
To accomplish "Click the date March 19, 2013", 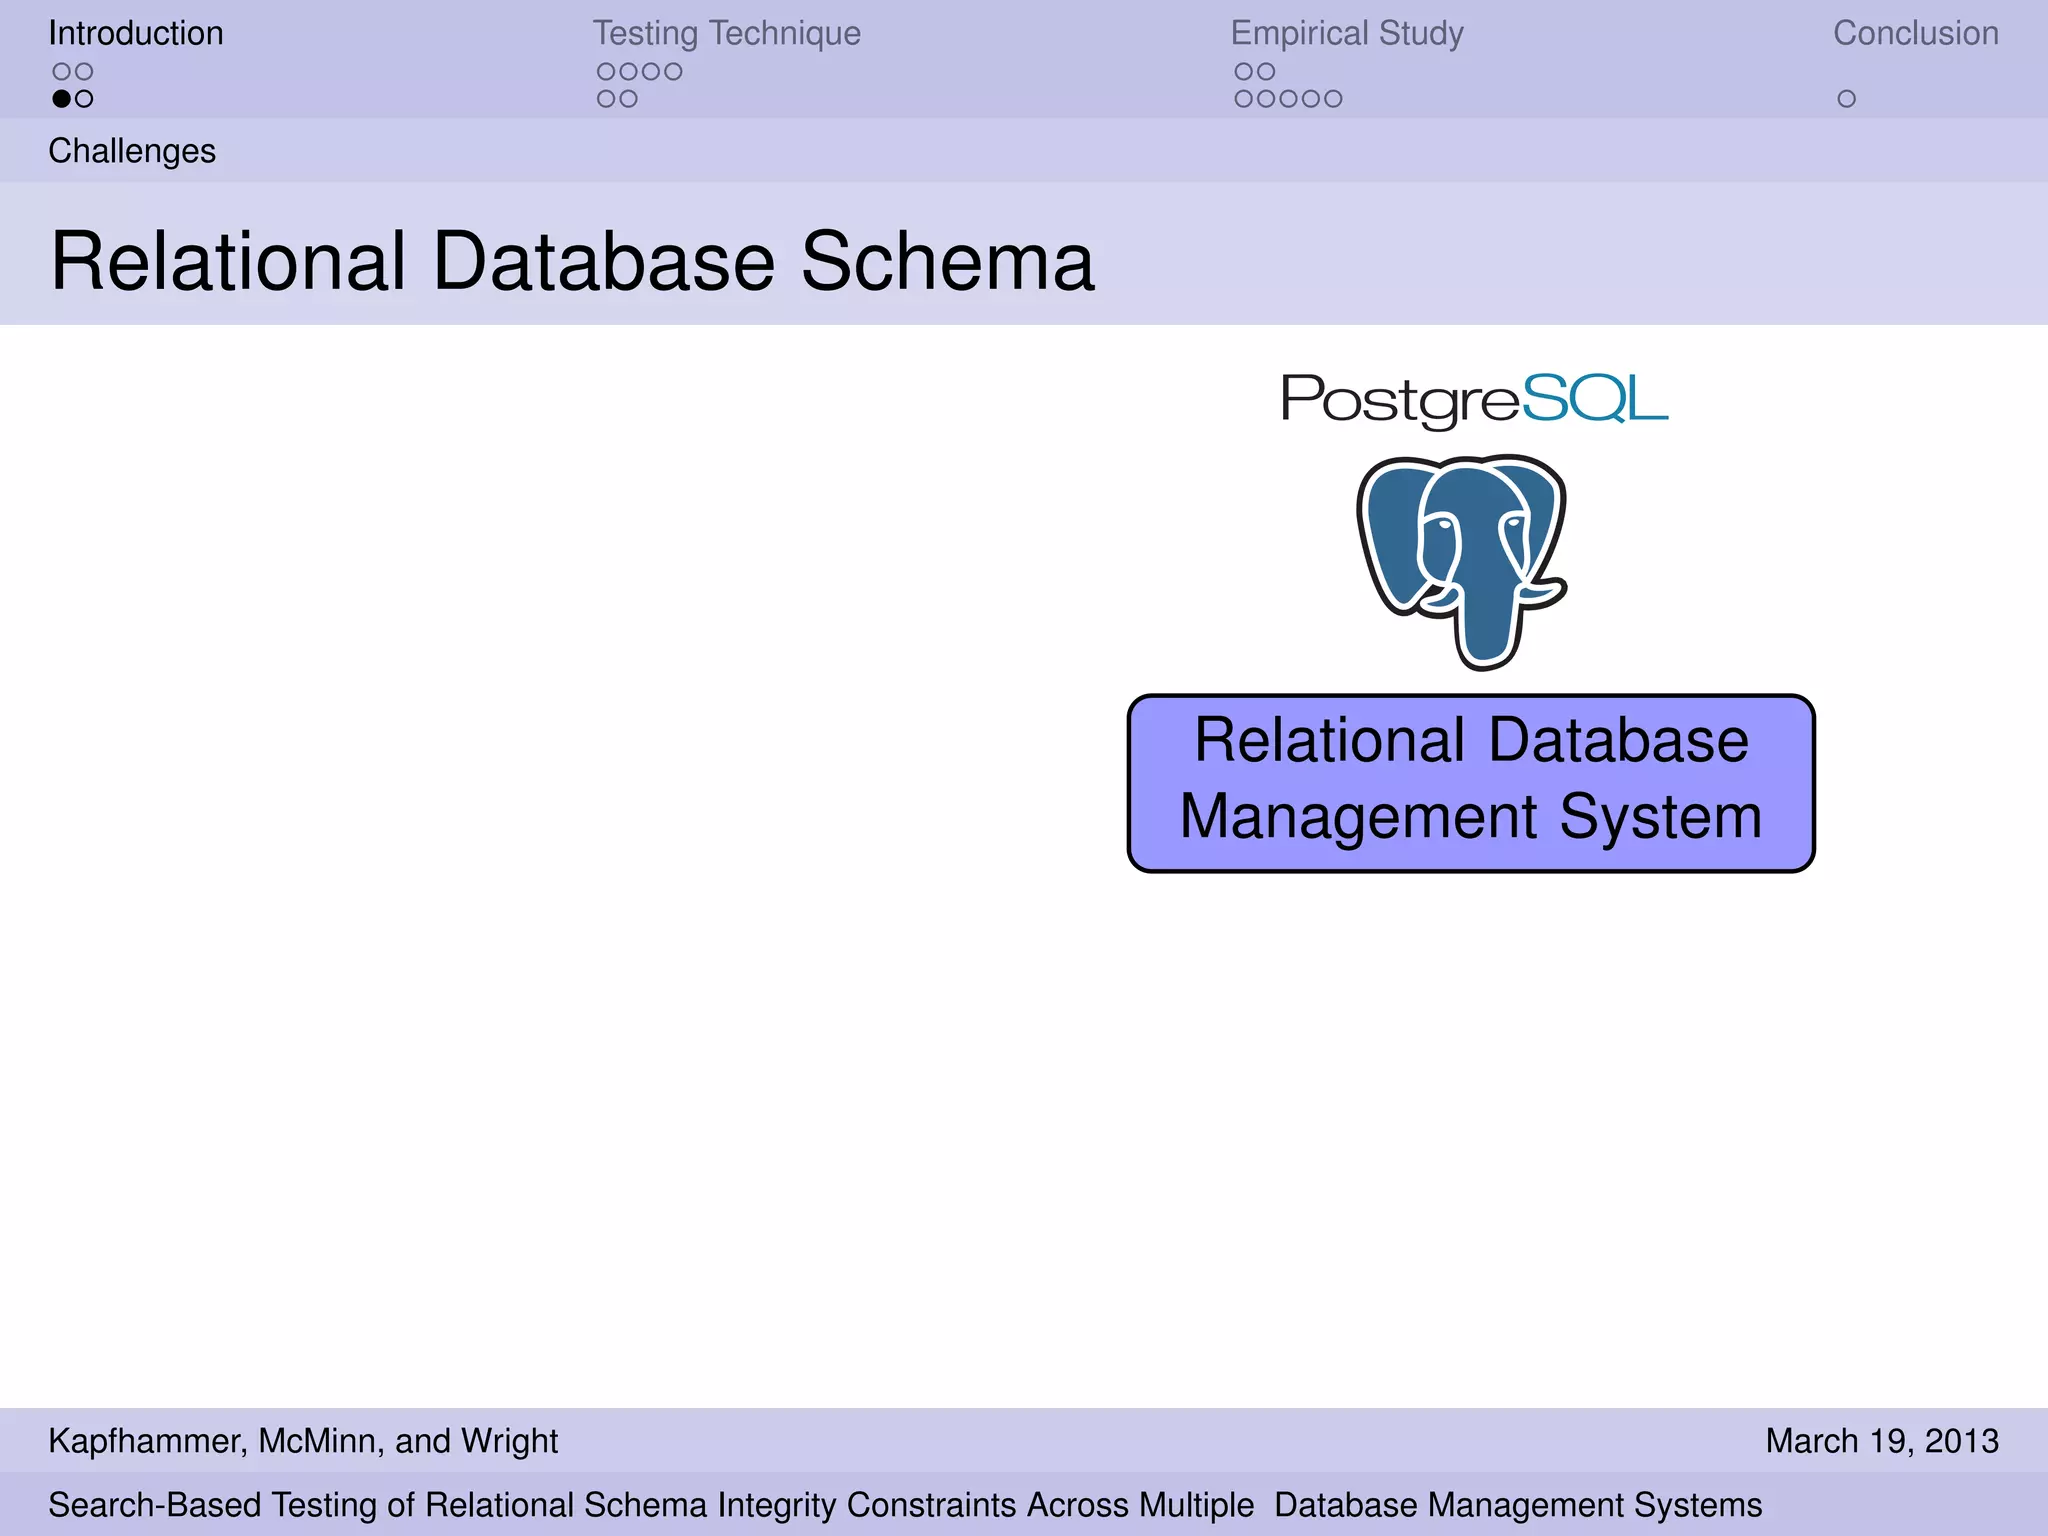I will pyautogui.click(x=1882, y=1441).
